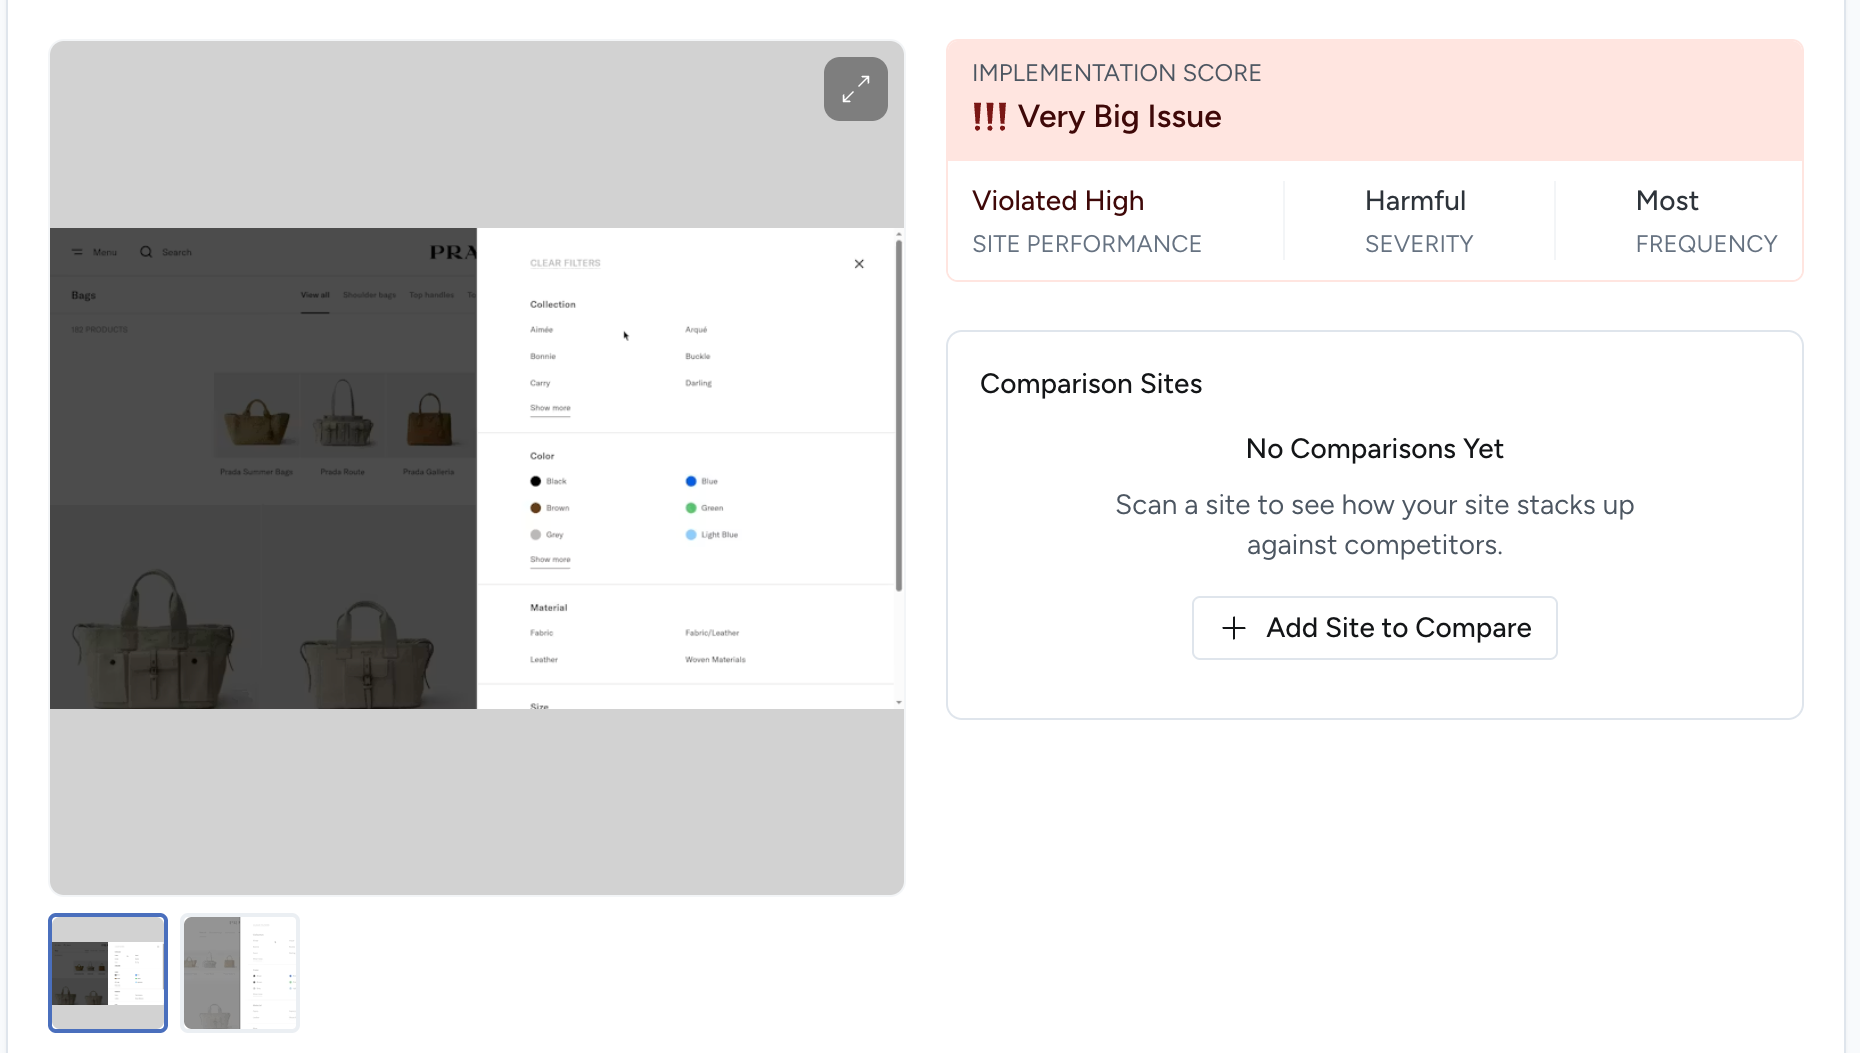Viewport: 1860px width, 1053px height.
Task: Expand Show more under Collection
Action: tap(550, 408)
